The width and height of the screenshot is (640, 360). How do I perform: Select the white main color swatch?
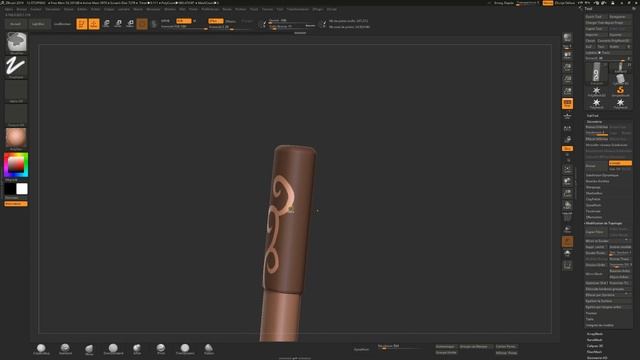coord(22,189)
